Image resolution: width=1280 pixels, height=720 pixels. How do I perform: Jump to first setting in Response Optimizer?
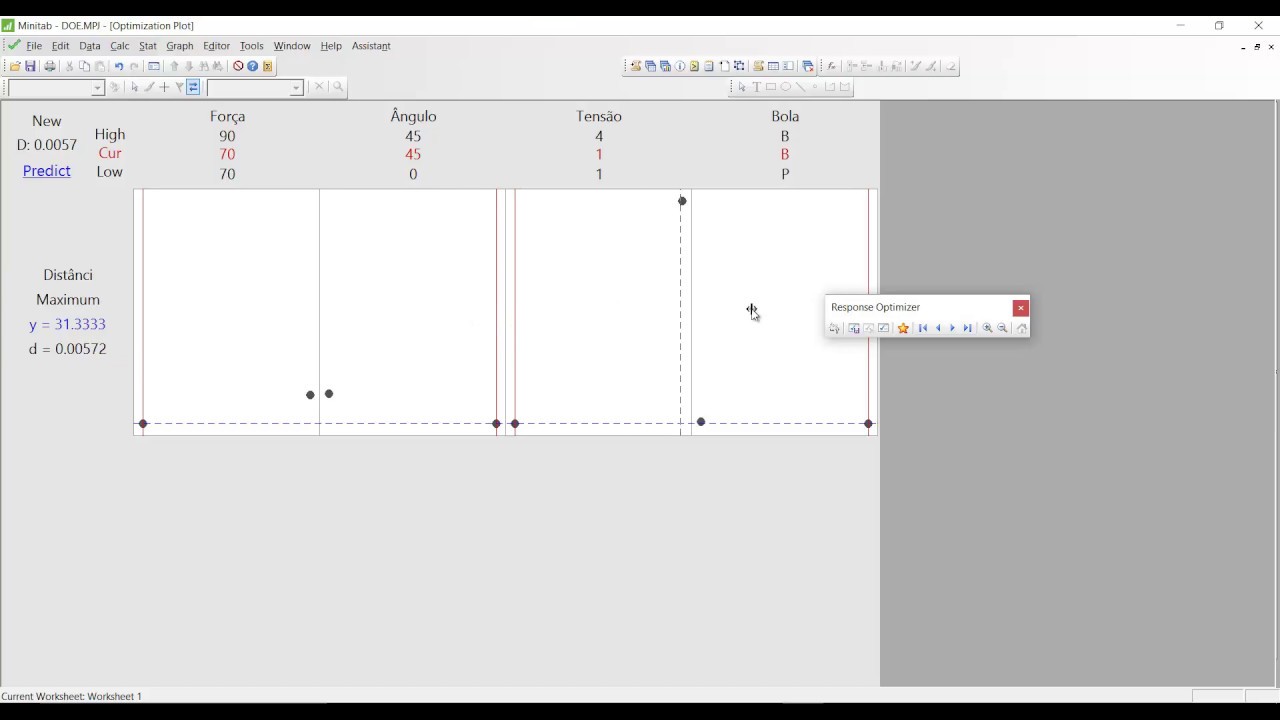click(x=923, y=328)
